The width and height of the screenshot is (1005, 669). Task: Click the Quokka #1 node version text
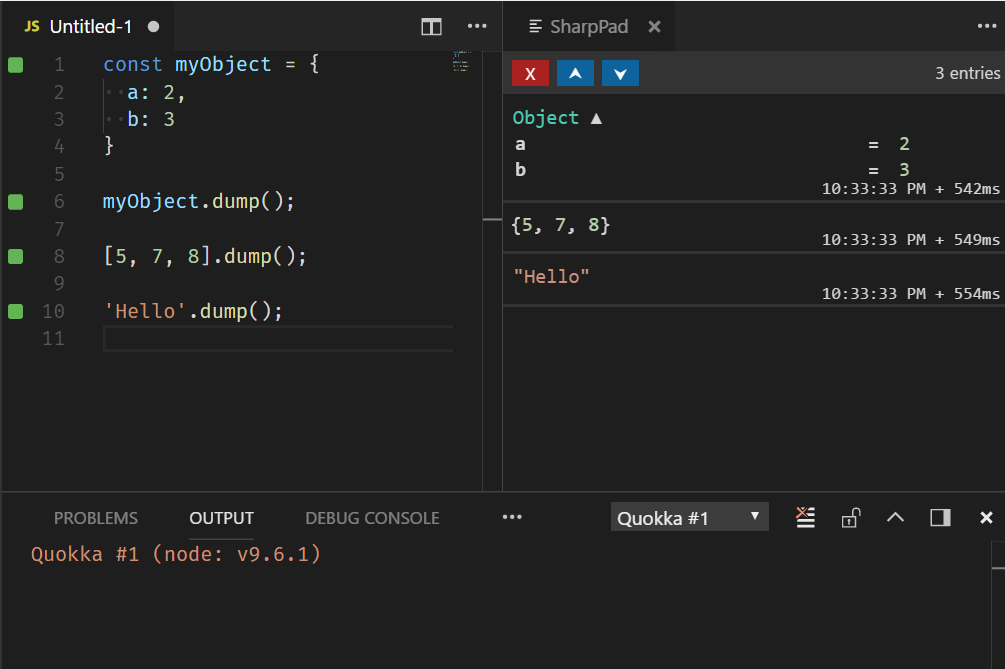(176, 553)
